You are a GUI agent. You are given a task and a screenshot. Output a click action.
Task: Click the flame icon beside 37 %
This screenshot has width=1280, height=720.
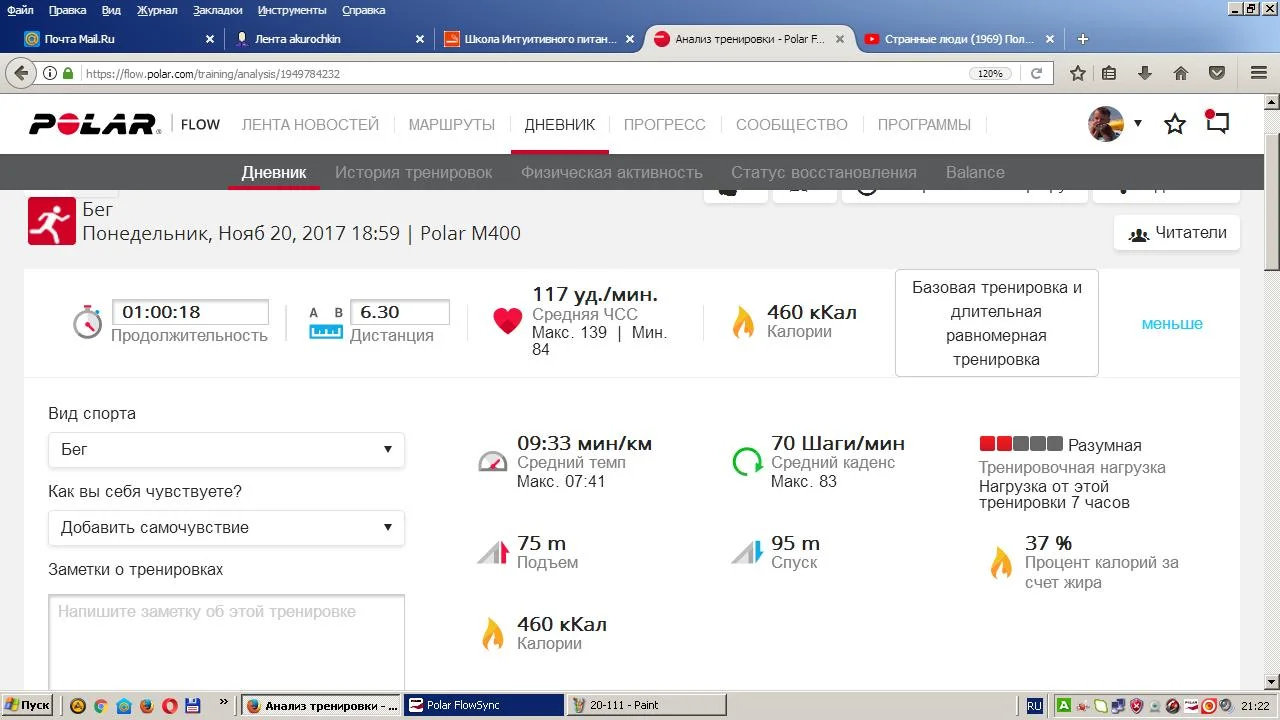[1001, 563]
